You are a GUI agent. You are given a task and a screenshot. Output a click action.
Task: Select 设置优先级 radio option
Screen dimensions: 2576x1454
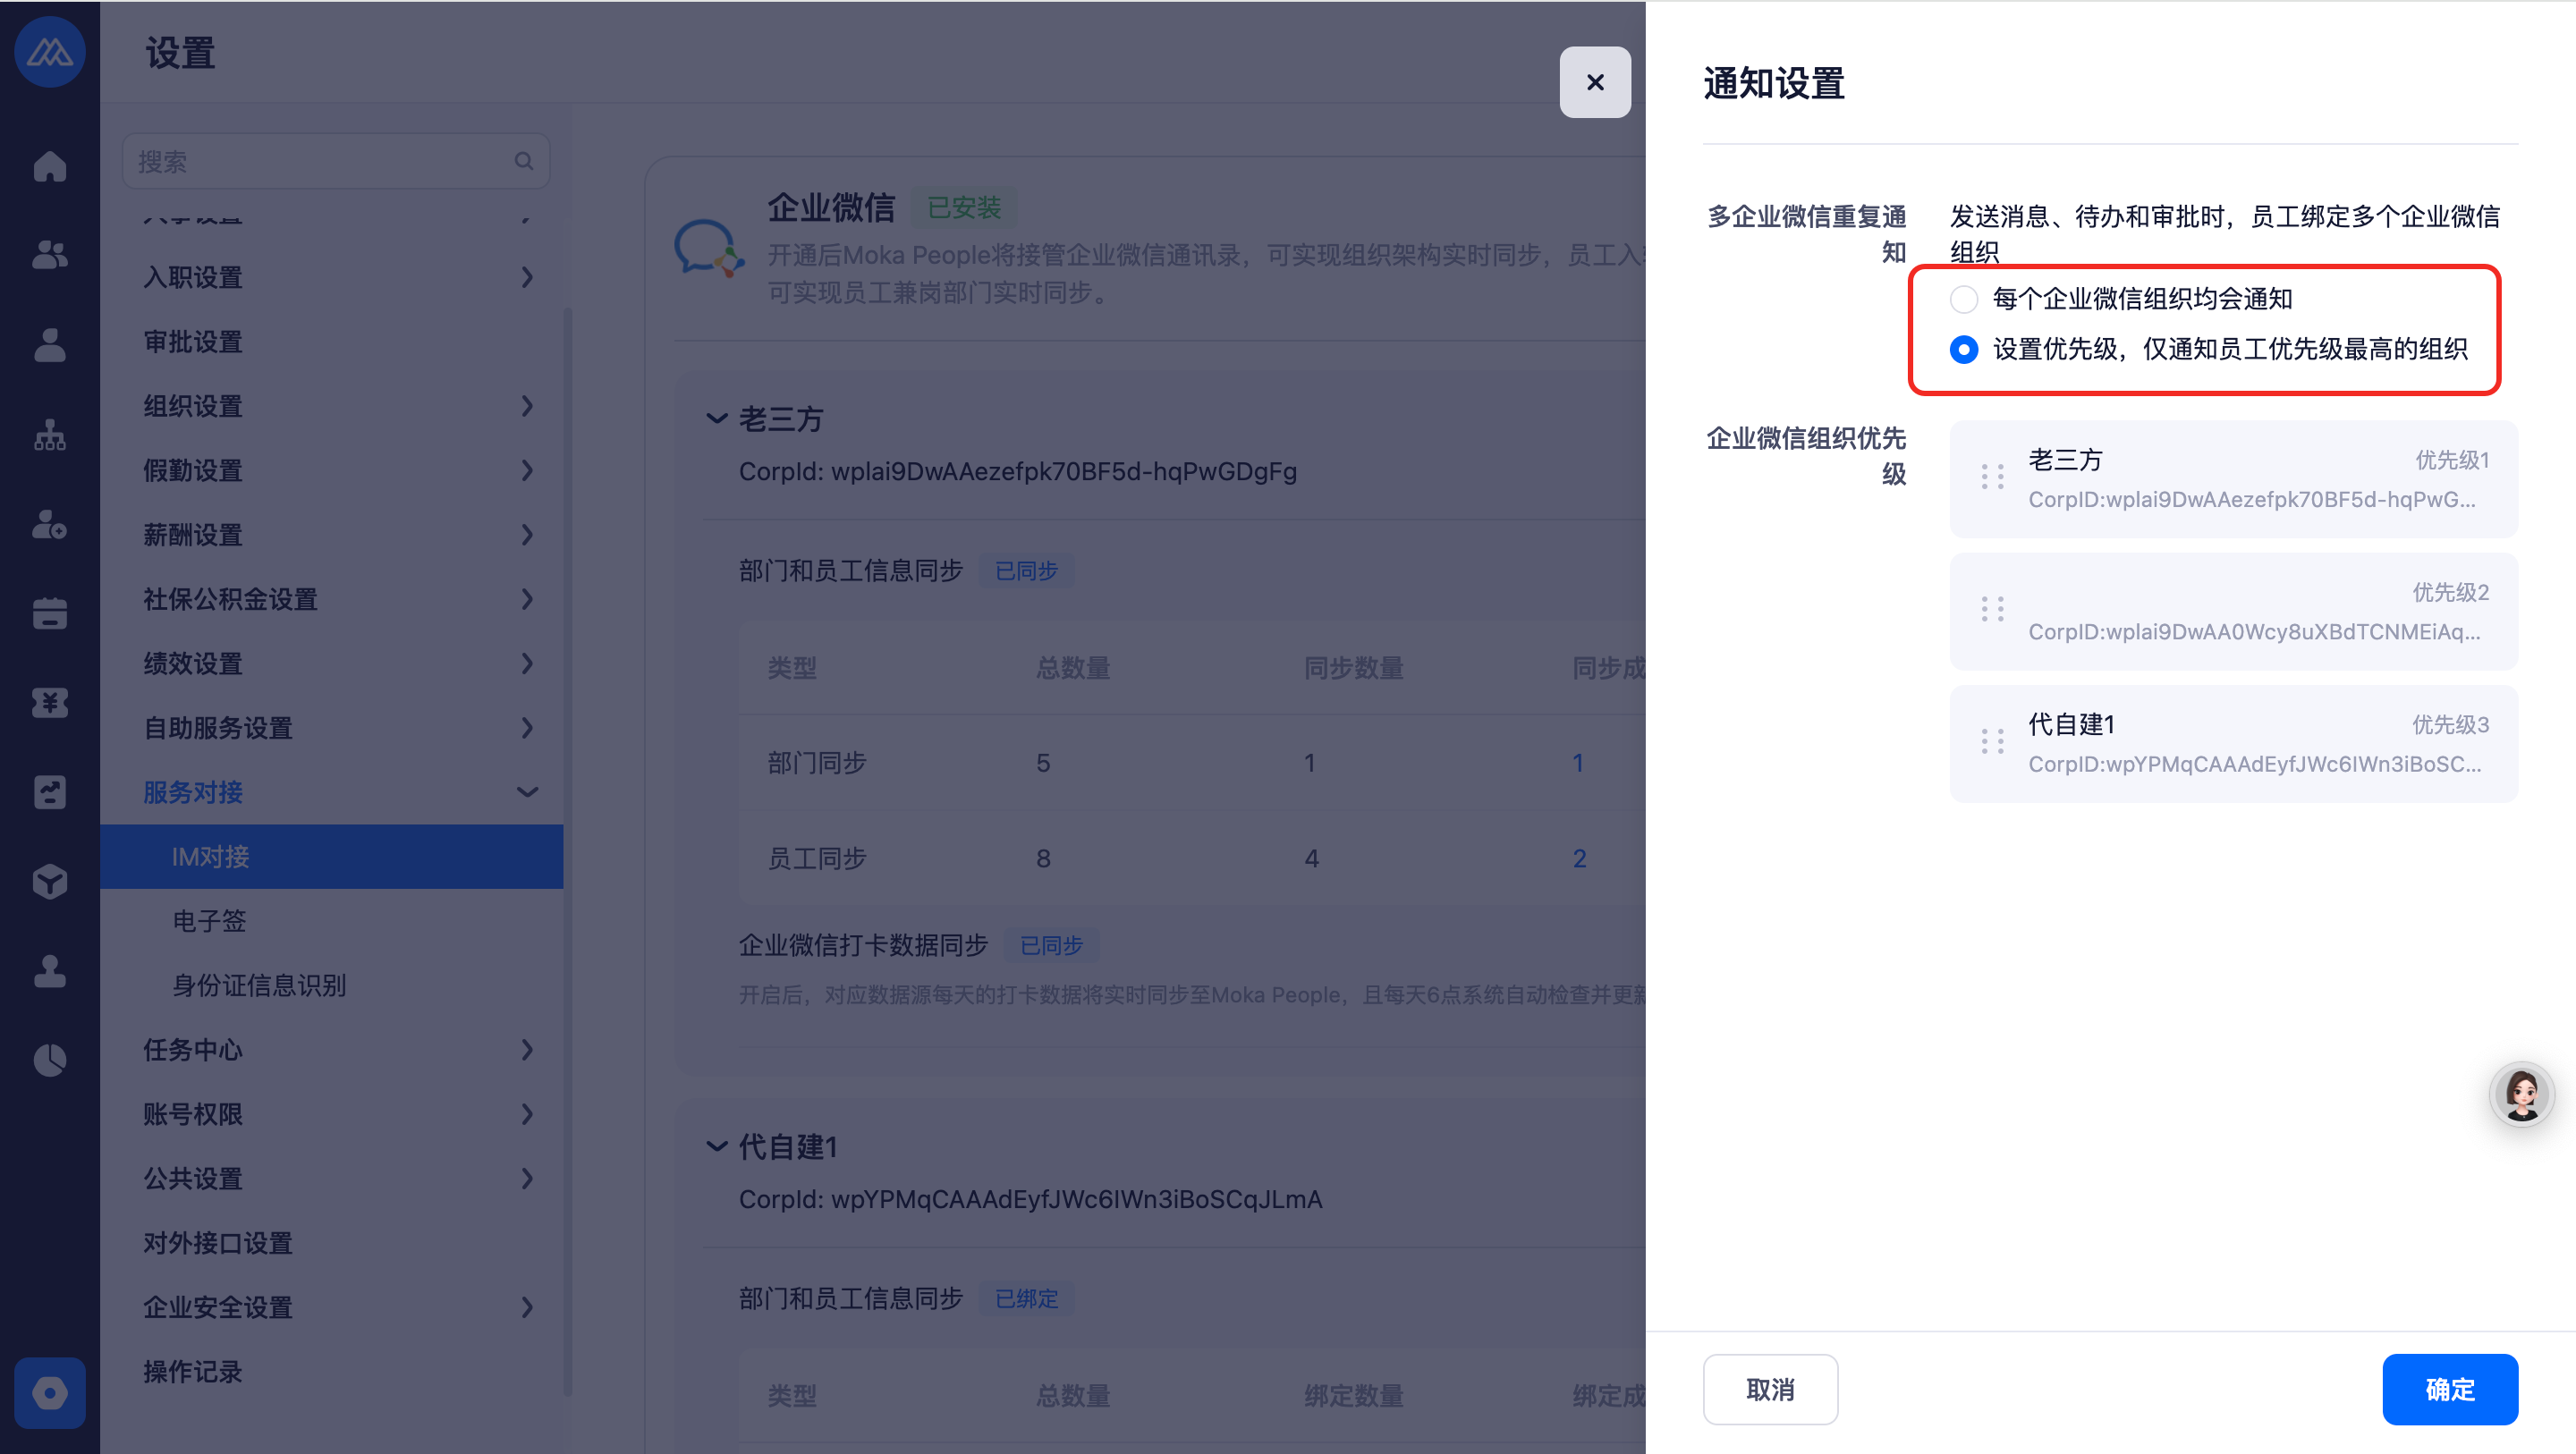[x=1963, y=349]
